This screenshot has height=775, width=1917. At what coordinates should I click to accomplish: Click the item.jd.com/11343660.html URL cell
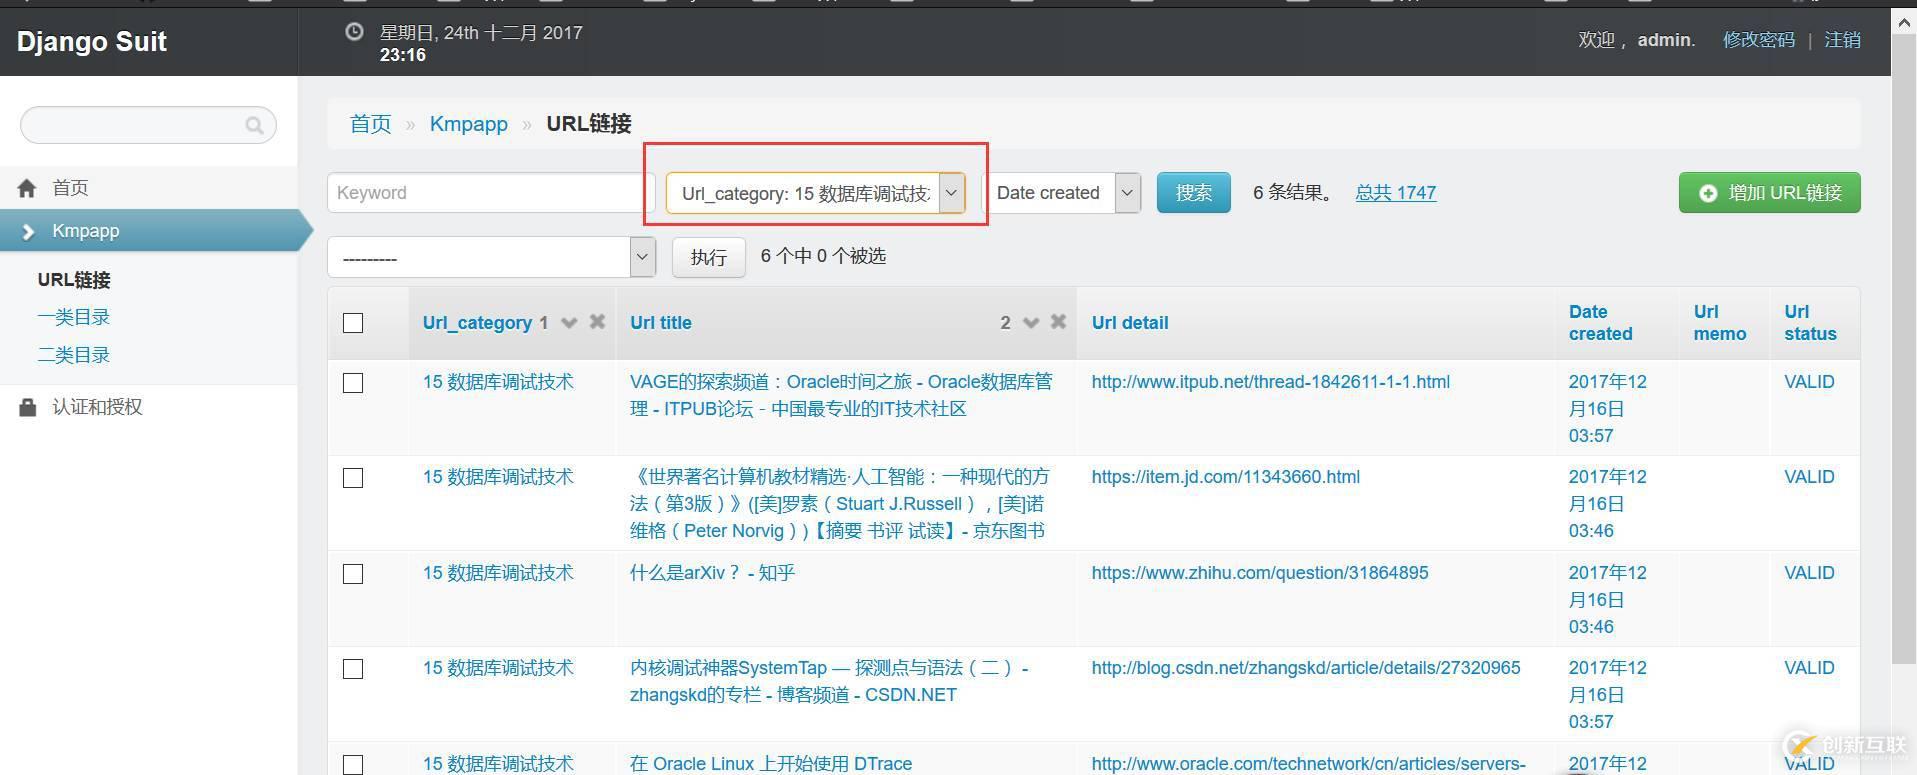pyautogui.click(x=1225, y=477)
